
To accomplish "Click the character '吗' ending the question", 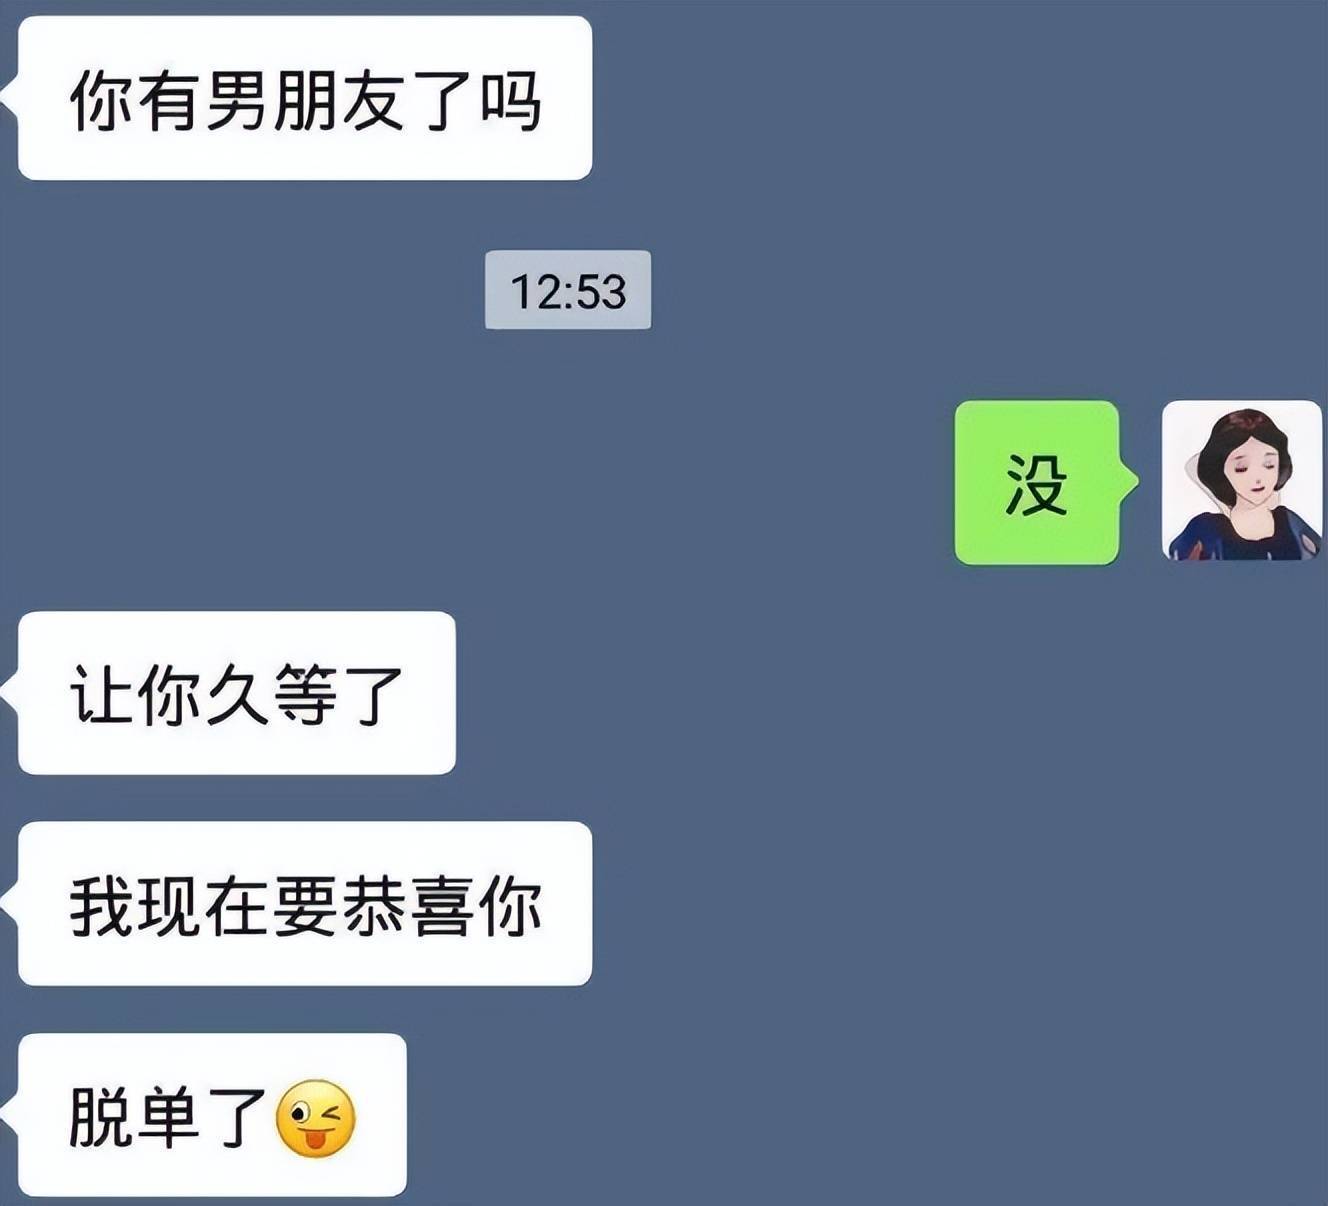I will (510, 100).
